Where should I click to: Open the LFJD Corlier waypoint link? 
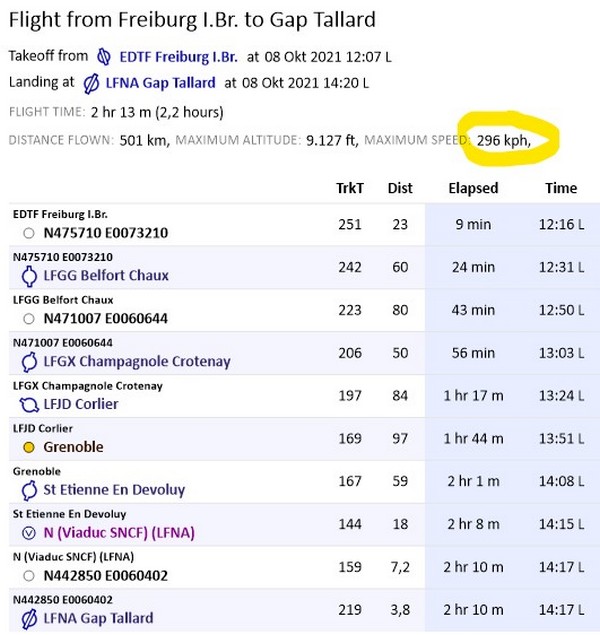[81, 404]
